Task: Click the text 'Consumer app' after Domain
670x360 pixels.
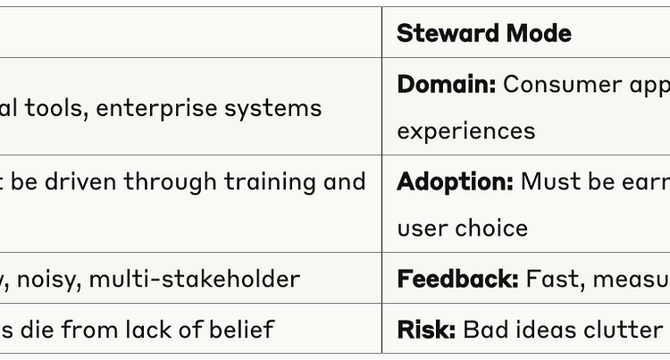Action: pos(586,85)
